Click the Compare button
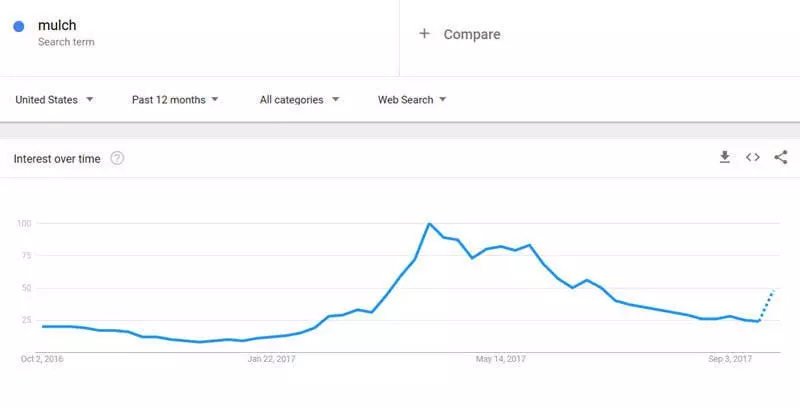 (460, 34)
